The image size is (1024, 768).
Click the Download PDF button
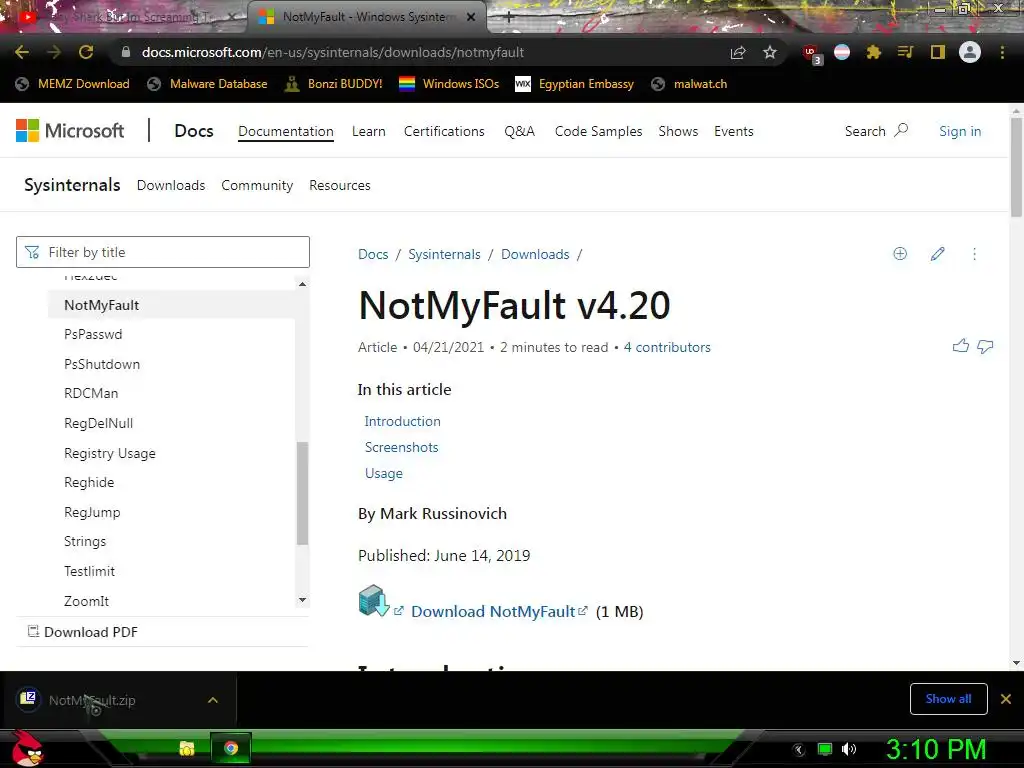[83, 632]
